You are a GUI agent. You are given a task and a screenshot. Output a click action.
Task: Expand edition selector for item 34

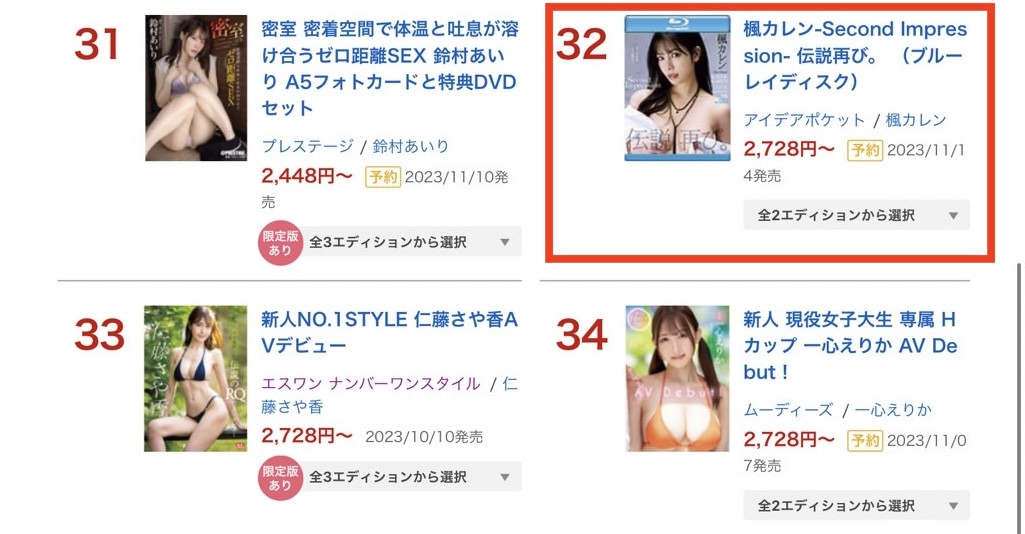[x=856, y=505]
